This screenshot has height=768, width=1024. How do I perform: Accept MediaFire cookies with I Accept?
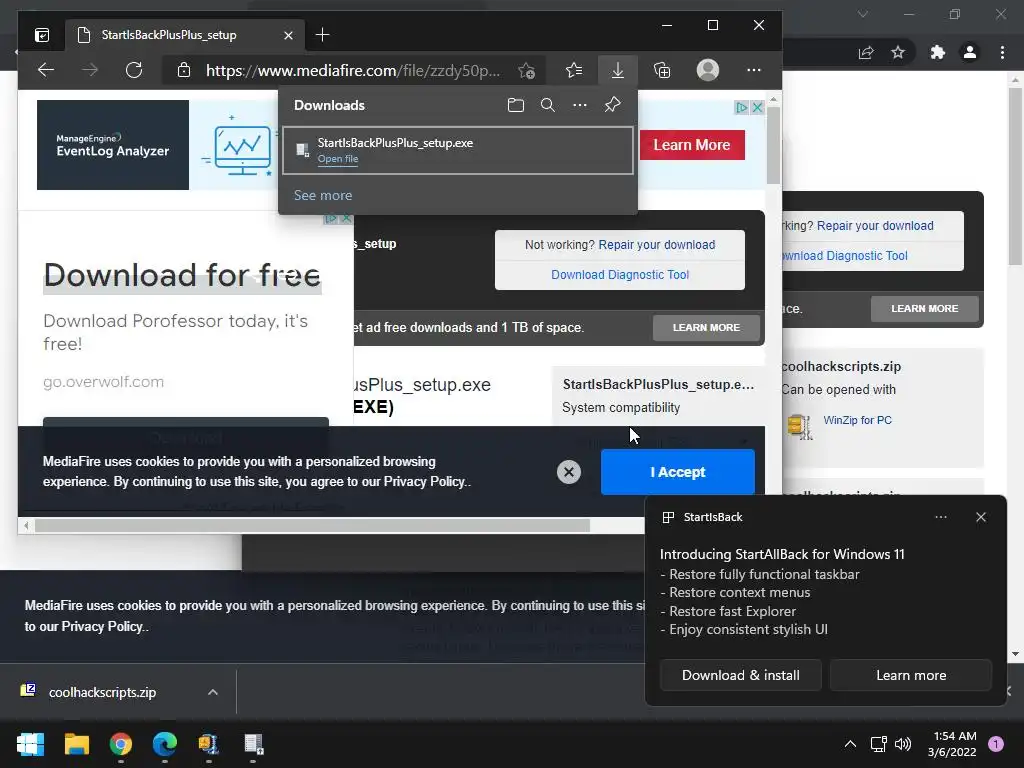pos(678,472)
